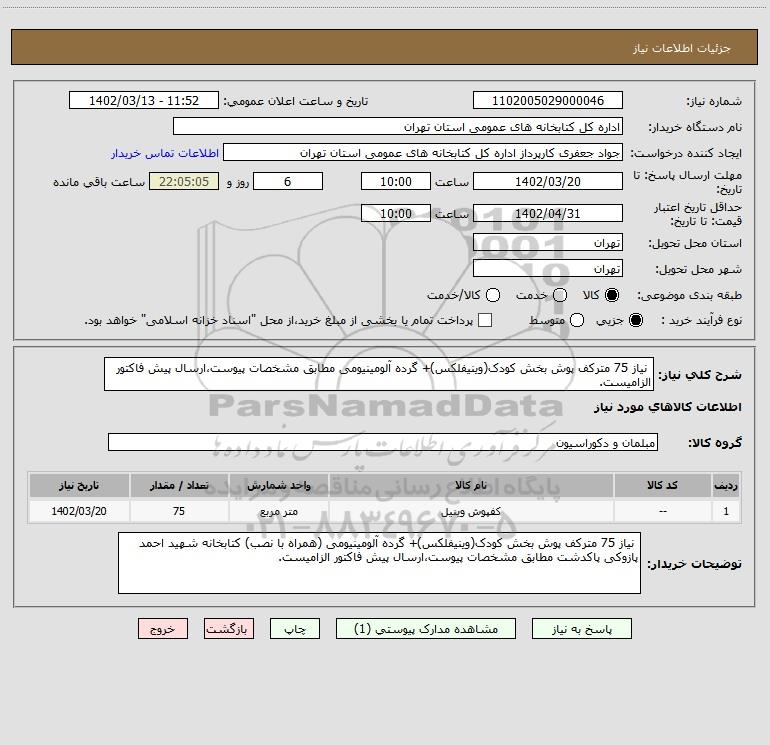
Task: Open the اطلاعات تماس خریدار link
Action: point(165,153)
